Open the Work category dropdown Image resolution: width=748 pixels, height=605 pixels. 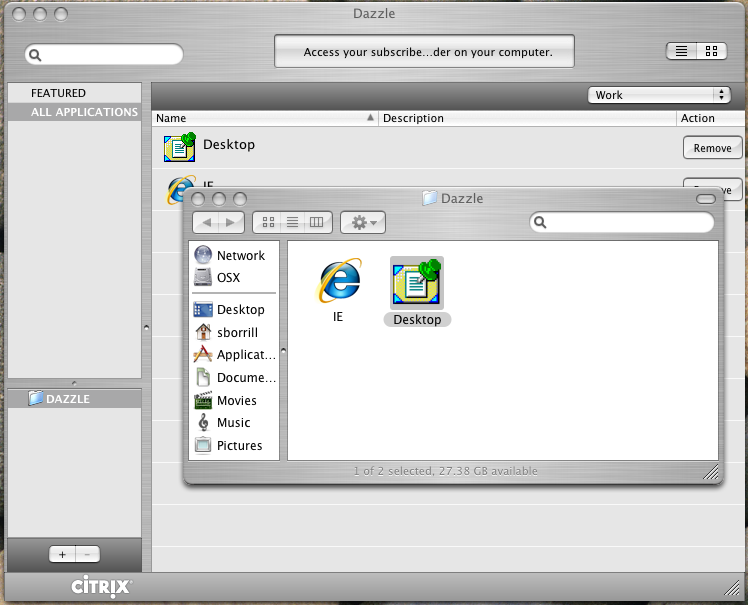tap(659, 95)
